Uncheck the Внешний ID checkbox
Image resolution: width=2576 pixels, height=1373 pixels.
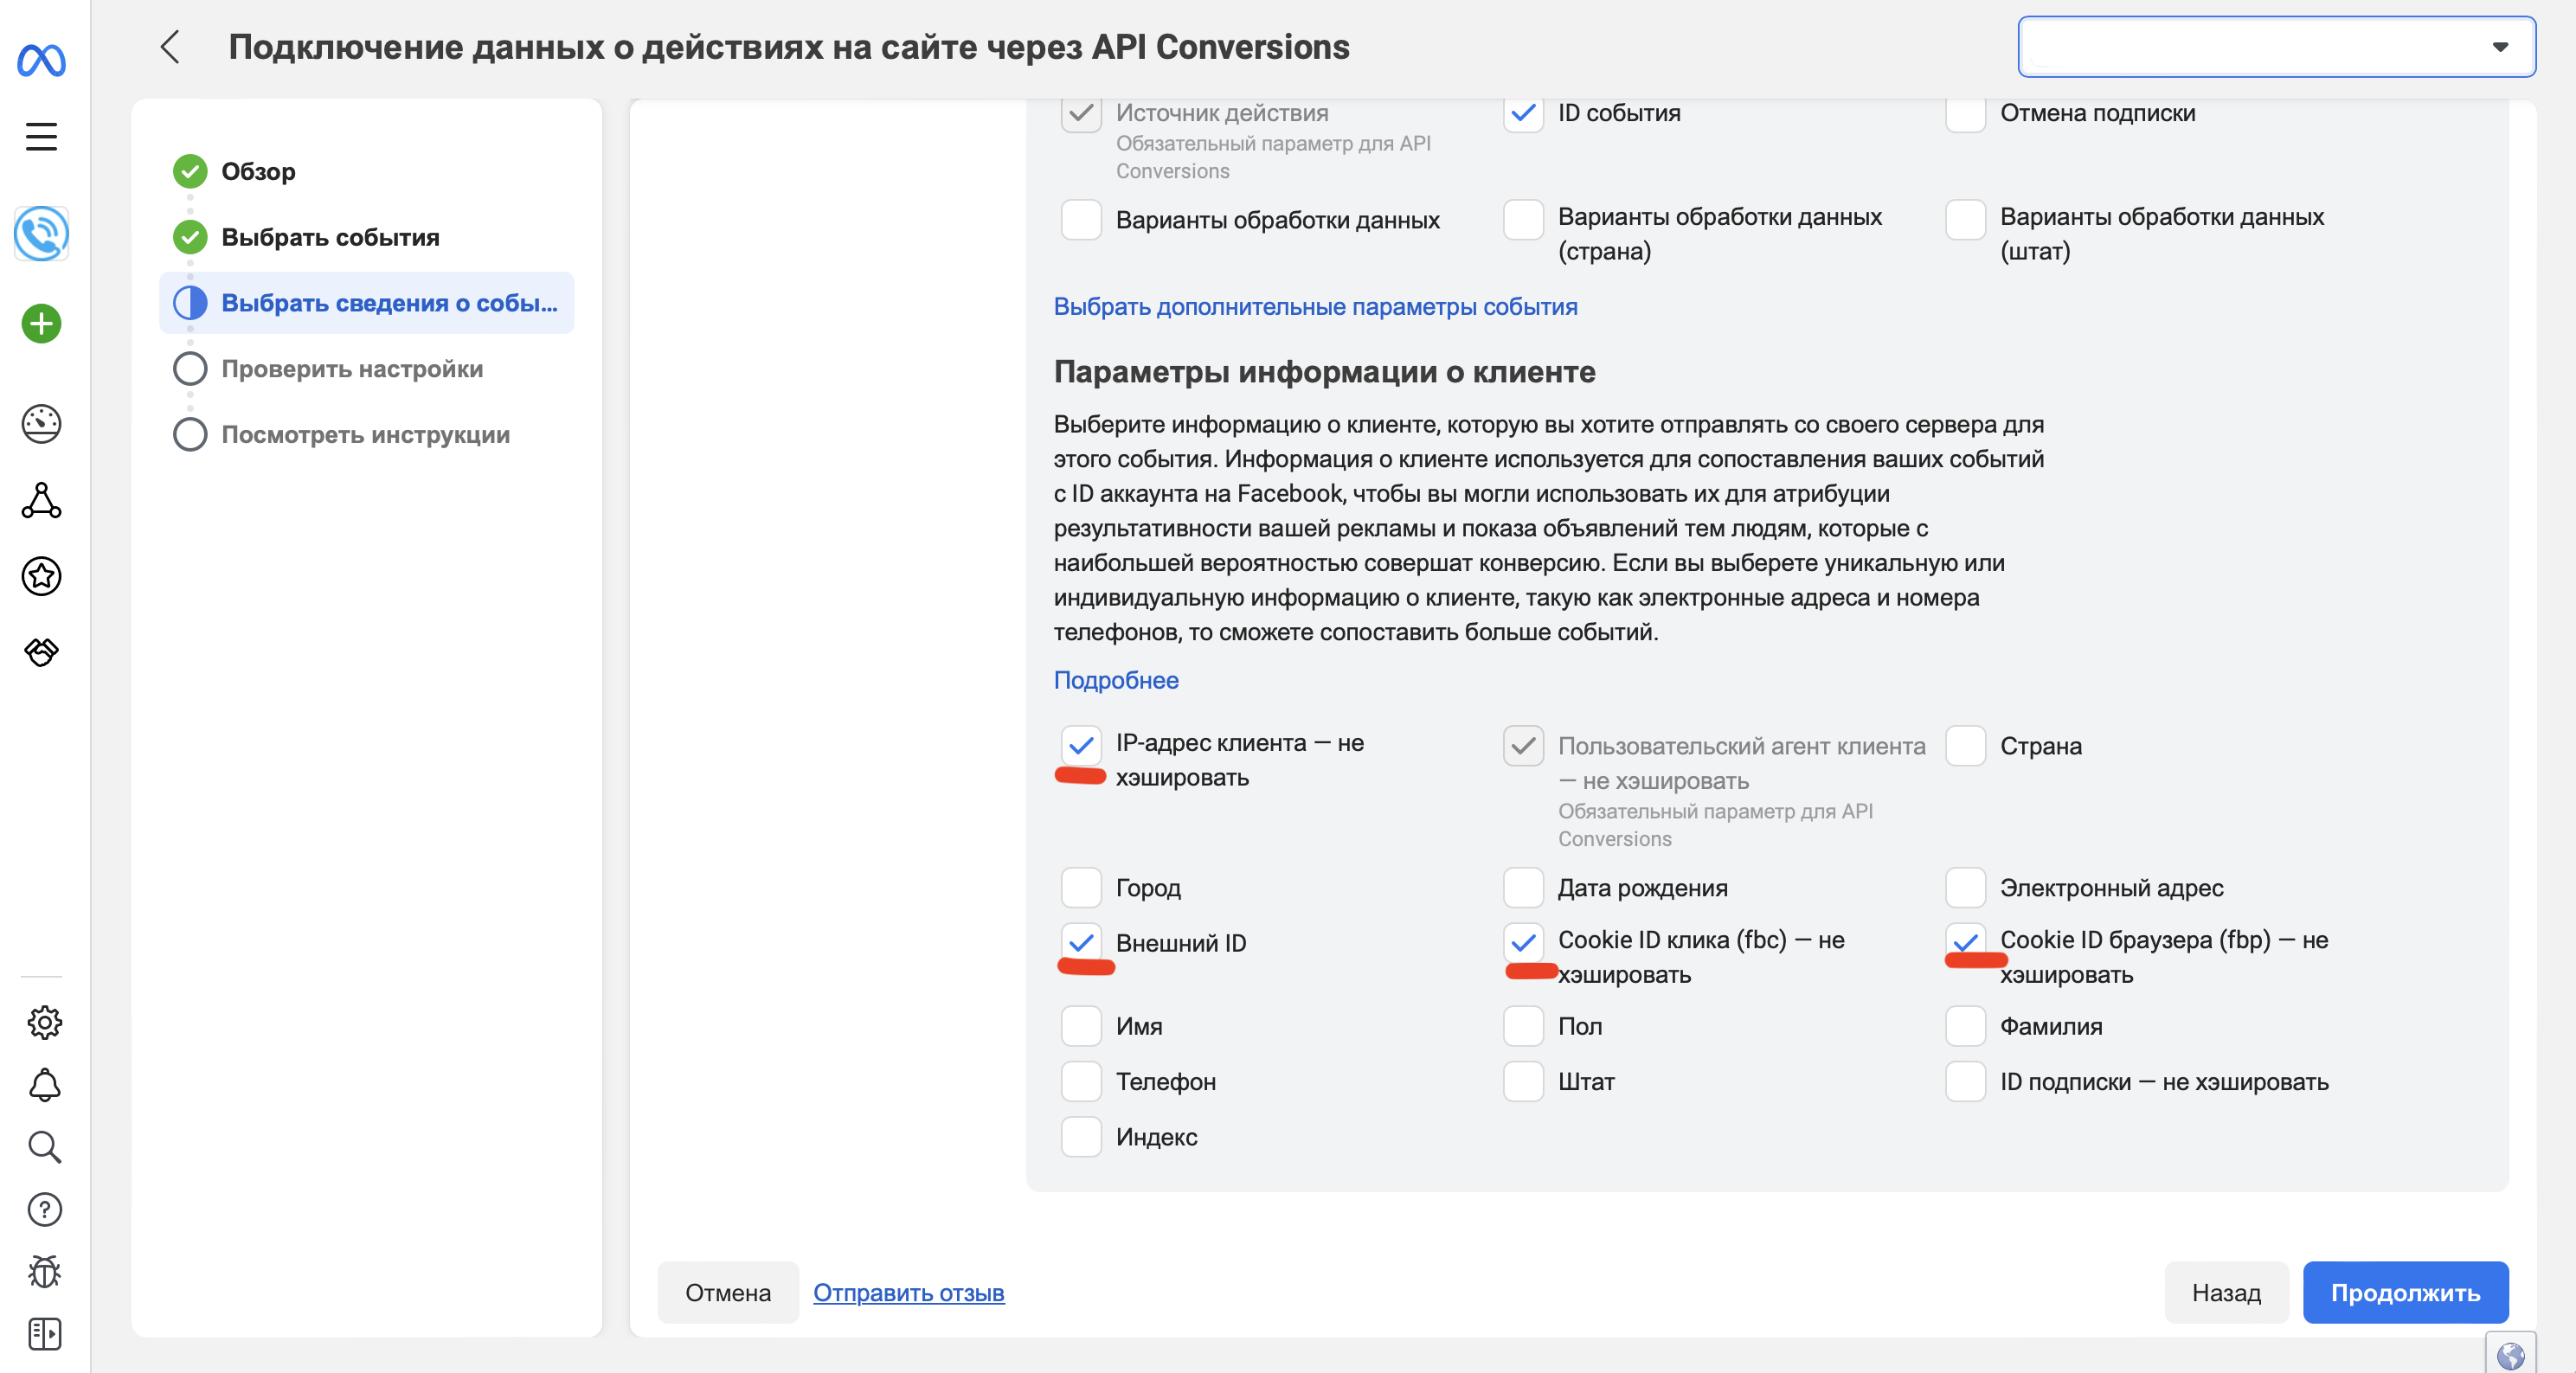point(1081,942)
